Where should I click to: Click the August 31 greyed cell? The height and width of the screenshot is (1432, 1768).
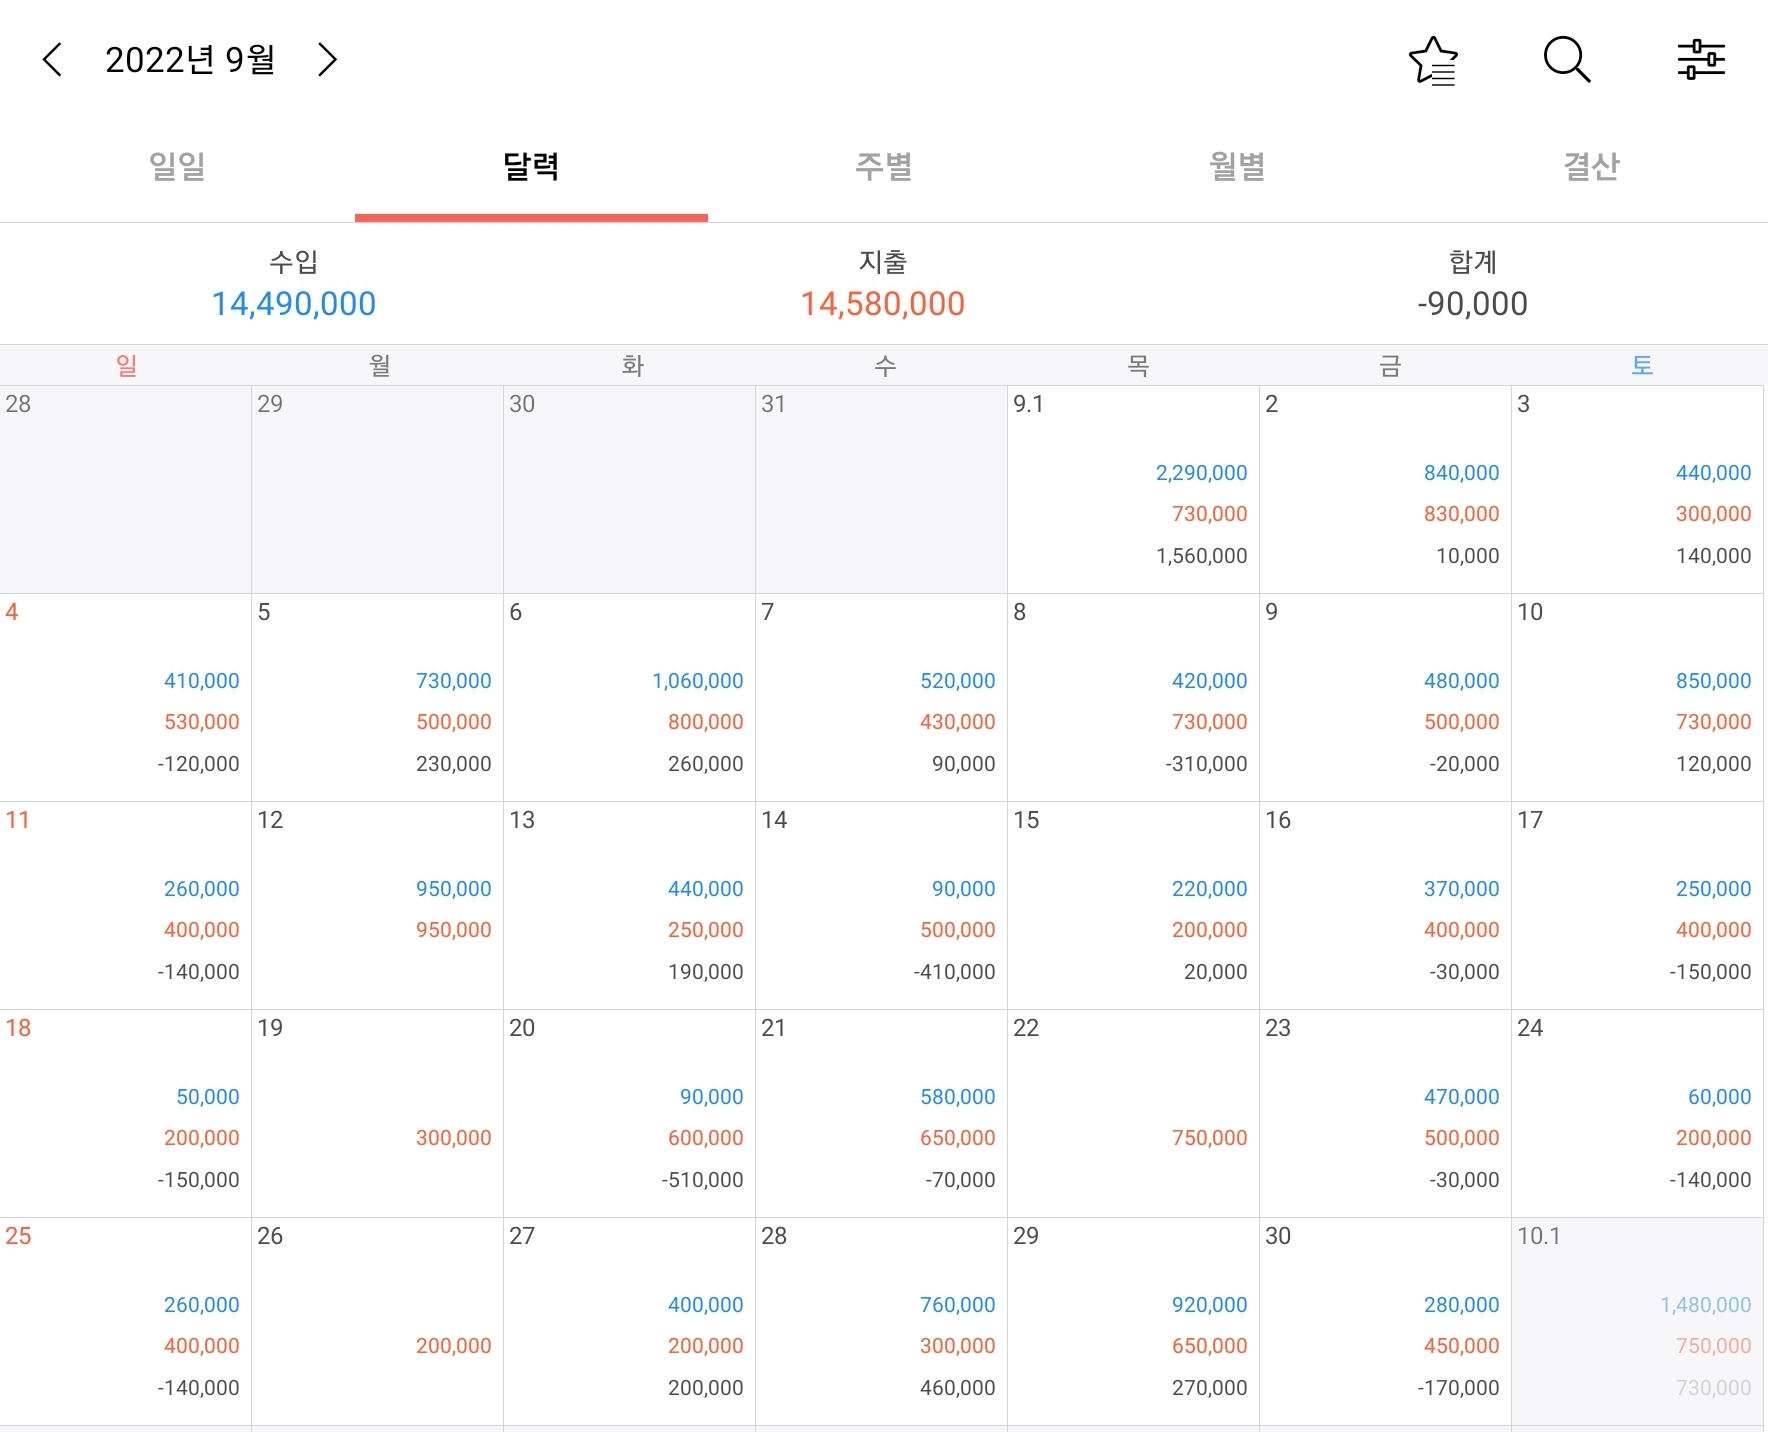pos(881,490)
